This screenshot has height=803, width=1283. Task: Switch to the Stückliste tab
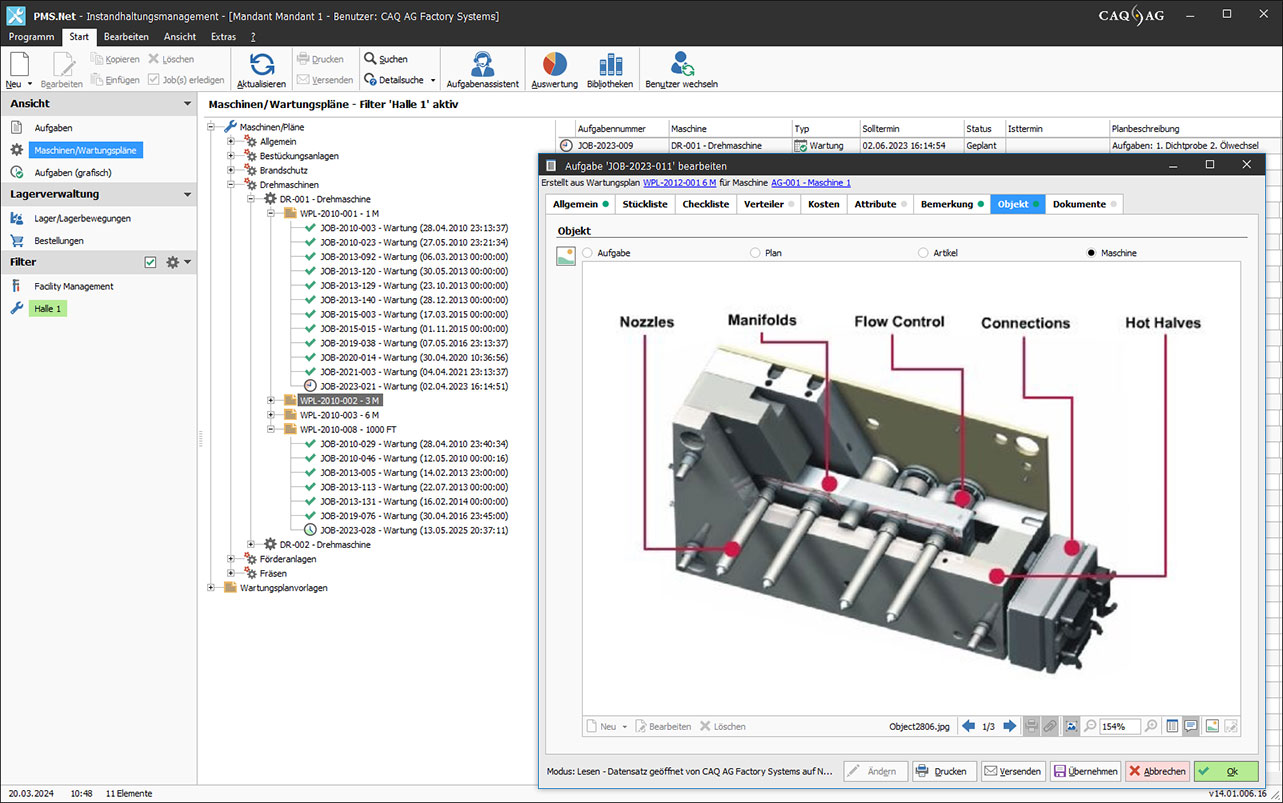tap(645, 204)
